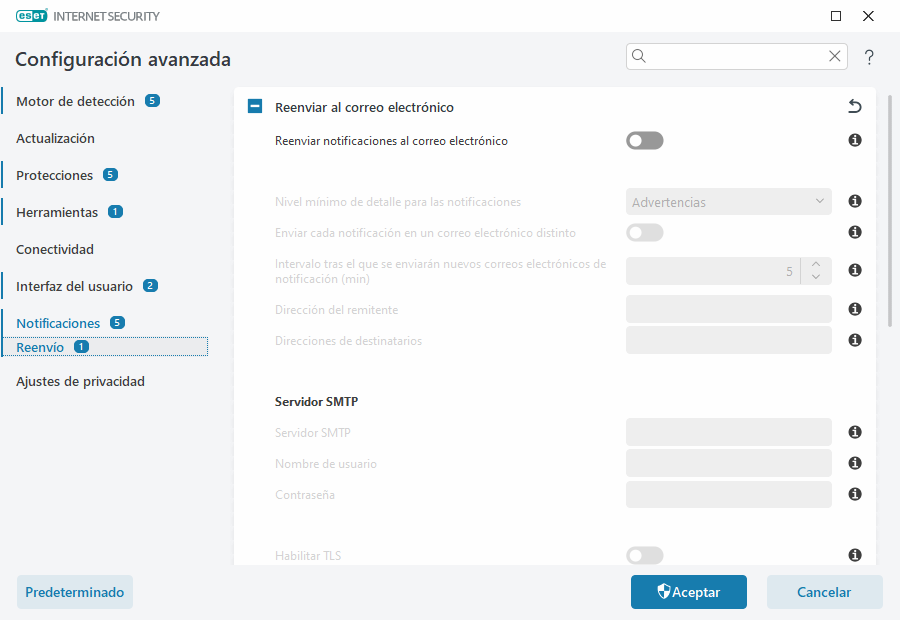Clear the search box with the X icon
Image resolution: width=900 pixels, height=620 pixels.
point(835,56)
